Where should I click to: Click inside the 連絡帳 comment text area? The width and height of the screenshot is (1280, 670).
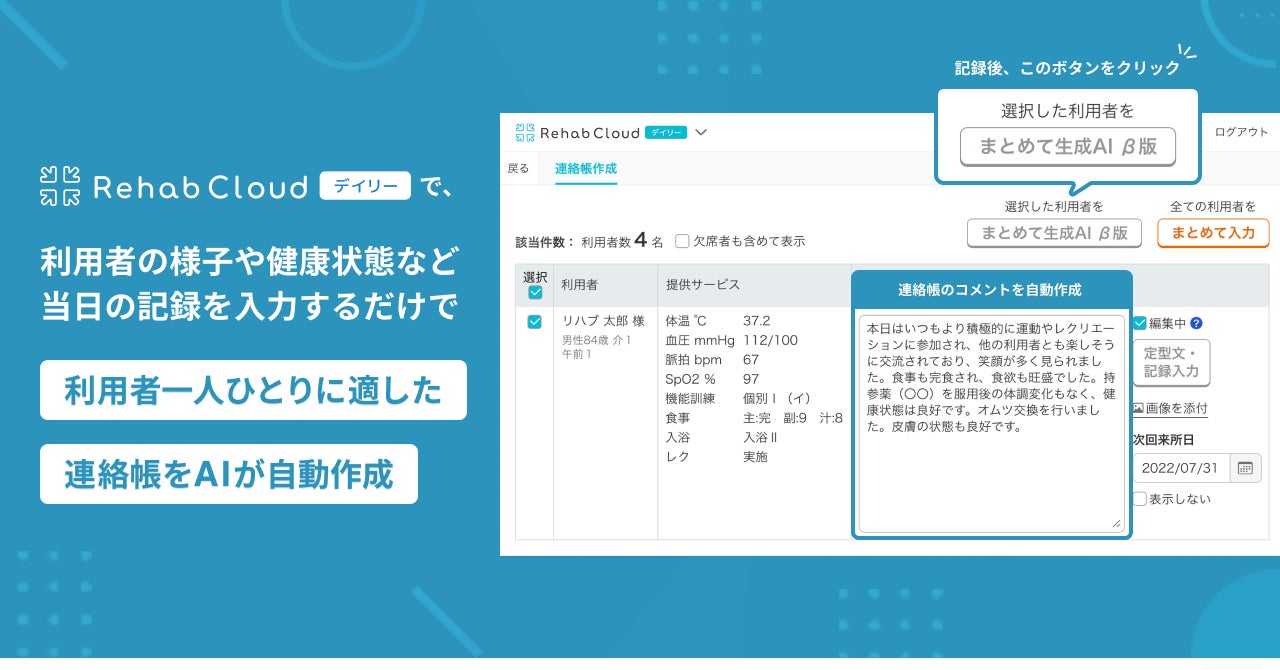pyautogui.click(x=991, y=423)
